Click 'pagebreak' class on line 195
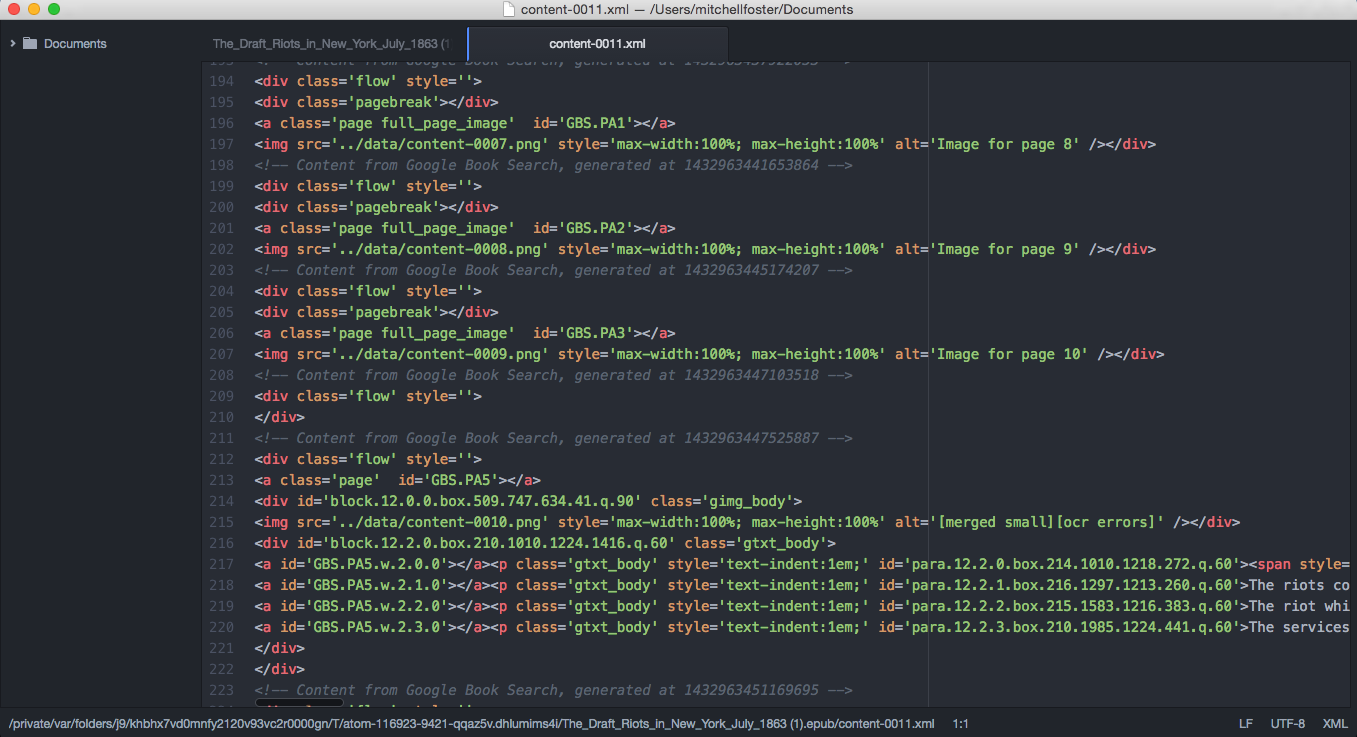This screenshot has height=737, width=1357. pyautogui.click(x=393, y=102)
